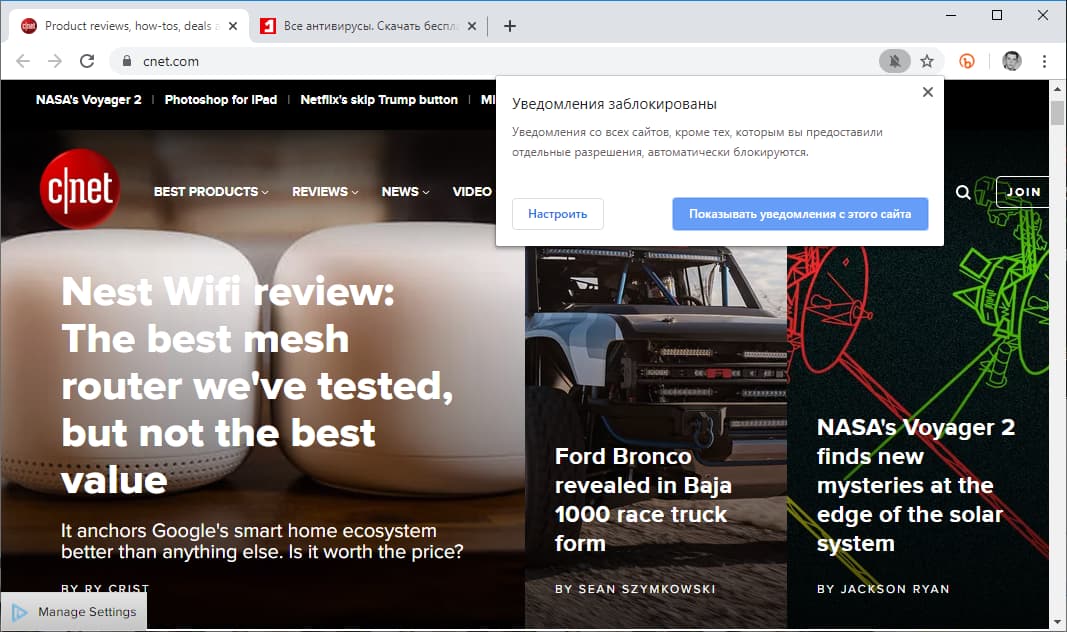The height and width of the screenshot is (632, 1067).
Task: Go forward with the forward arrow
Action: coord(55,61)
